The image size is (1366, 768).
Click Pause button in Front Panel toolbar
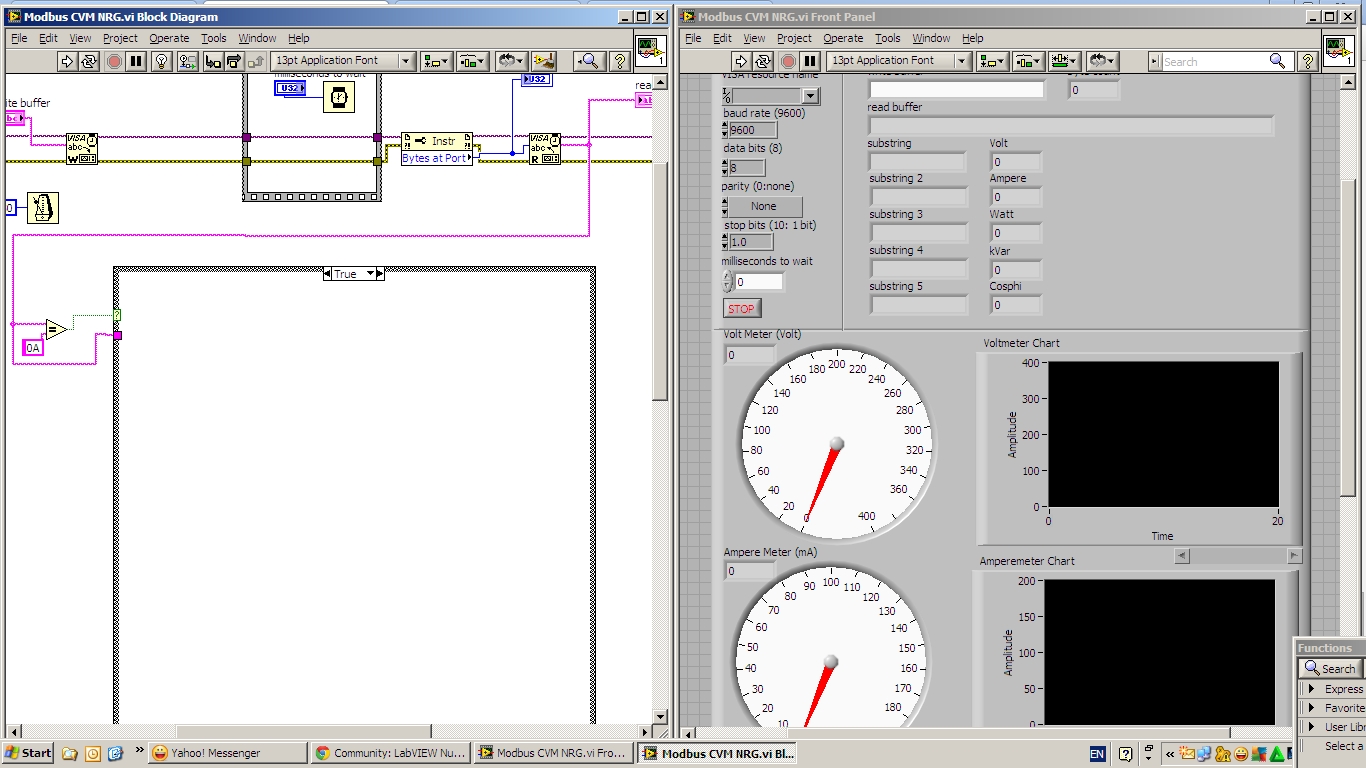click(811, 61)
